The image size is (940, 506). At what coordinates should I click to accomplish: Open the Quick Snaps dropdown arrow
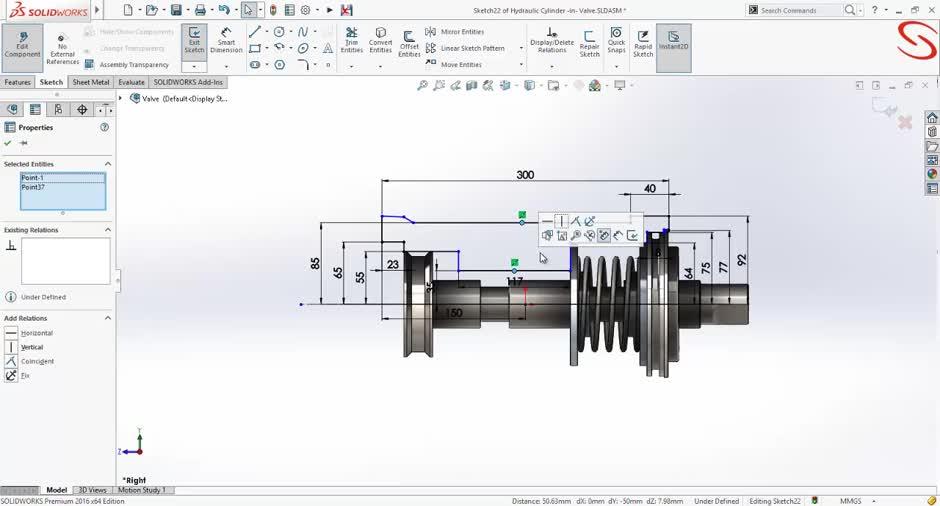[x=616, y=66]
